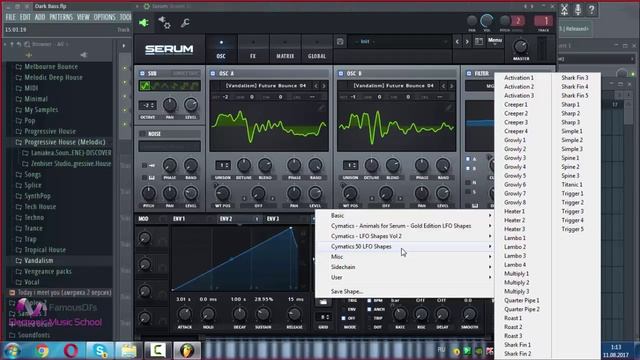This screenshot has width=640, height=360.
Task: Click FL Studio taskbar icon
Action: (x=187, y=351)
